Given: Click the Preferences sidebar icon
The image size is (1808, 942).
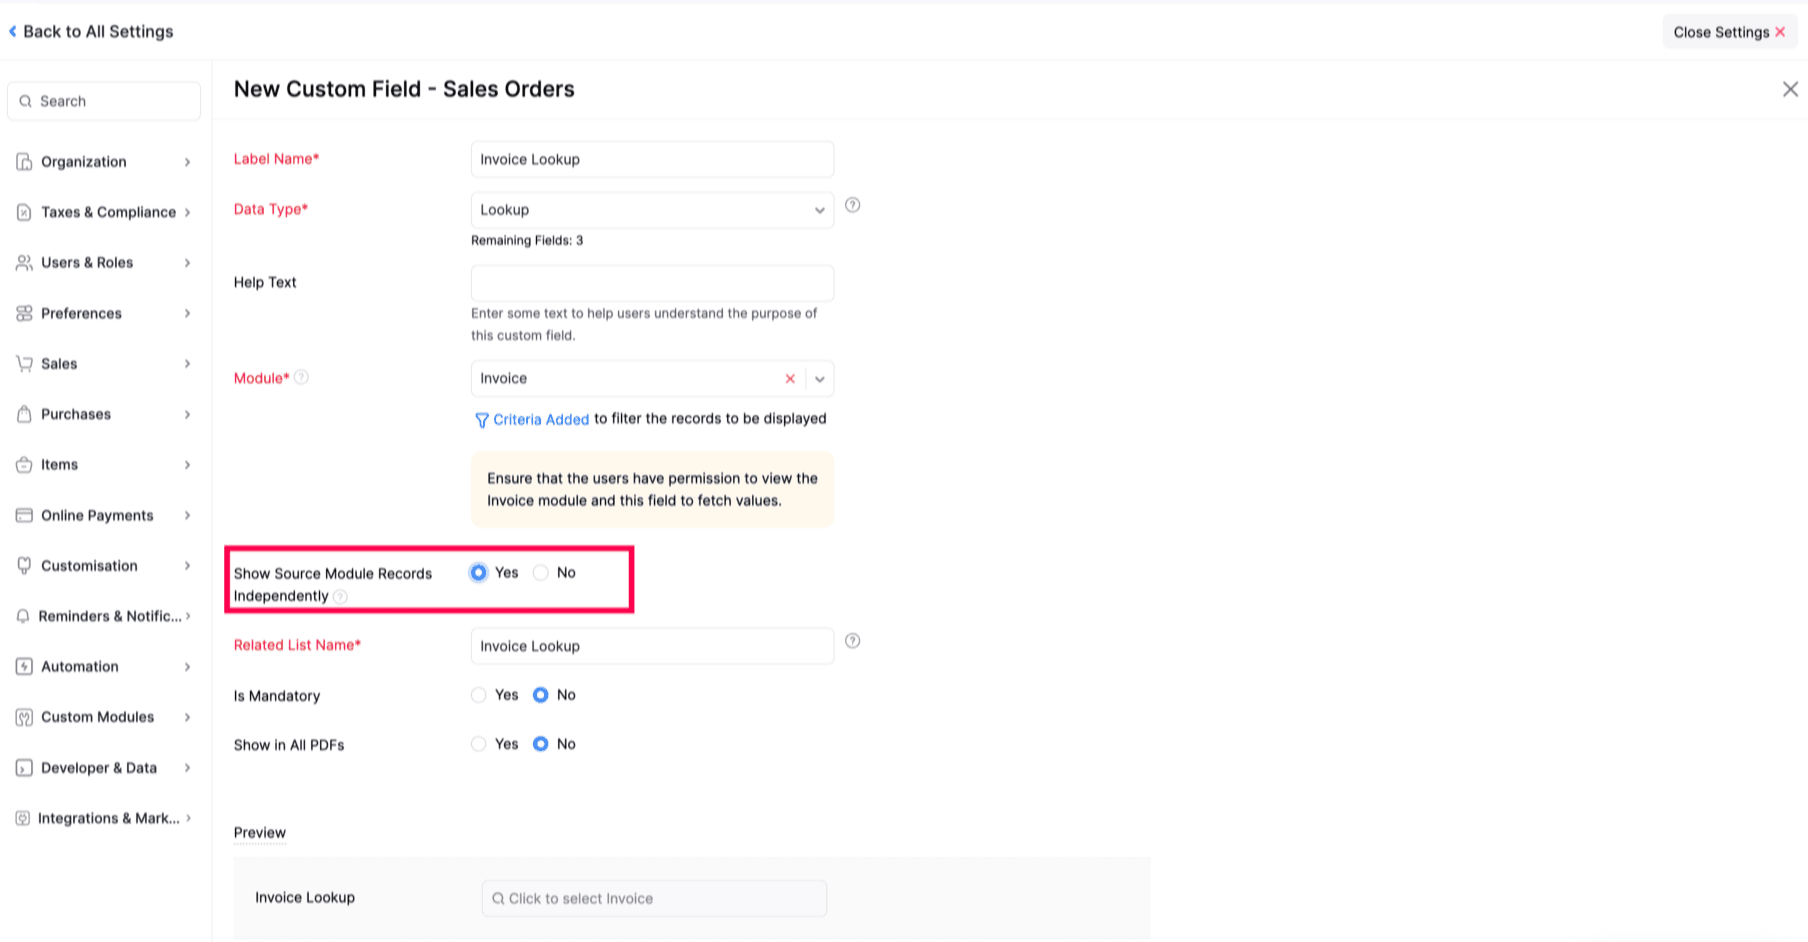Looking at the screenshot, I should click(24, 313).
